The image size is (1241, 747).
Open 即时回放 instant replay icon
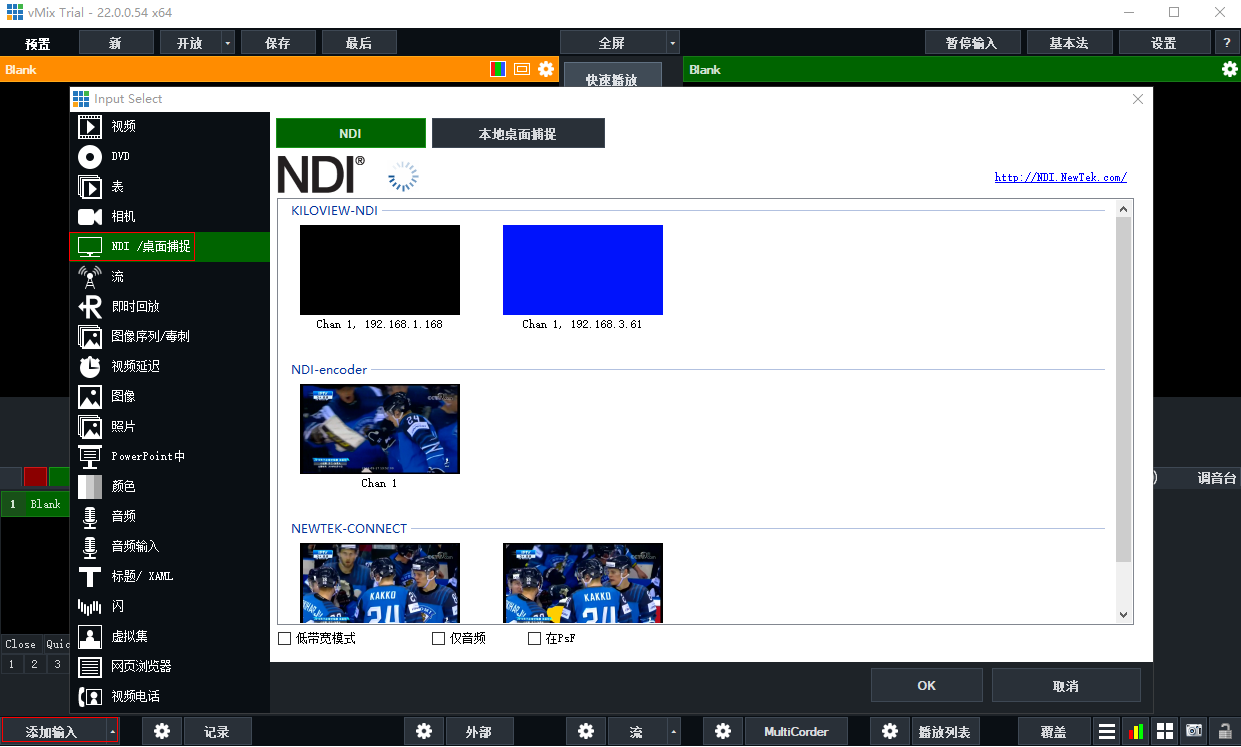coord(90,306)
